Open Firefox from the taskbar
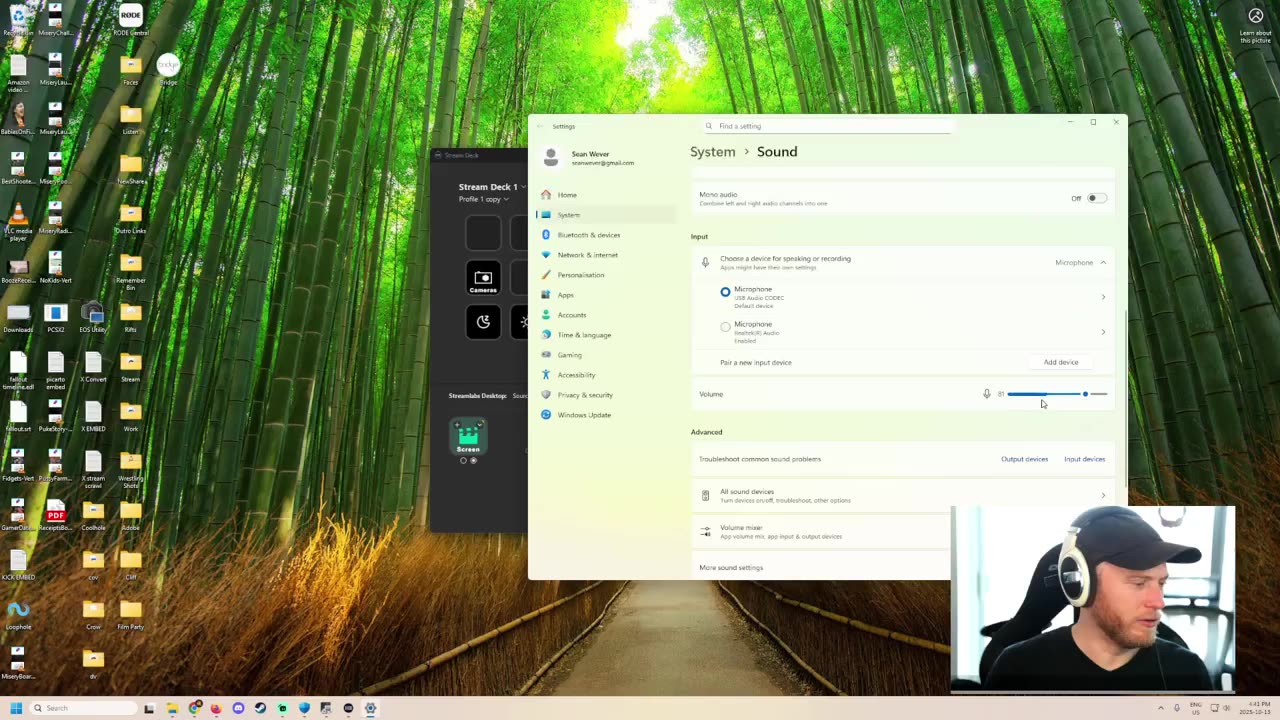Screen dimensions: 1280x720 click(216, 708)
